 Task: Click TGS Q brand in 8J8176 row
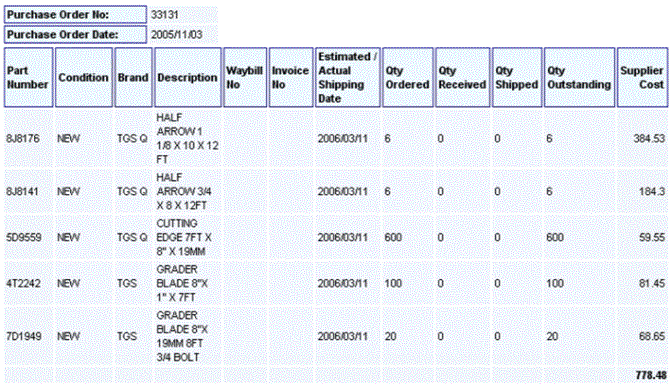[x=132, y=138]
